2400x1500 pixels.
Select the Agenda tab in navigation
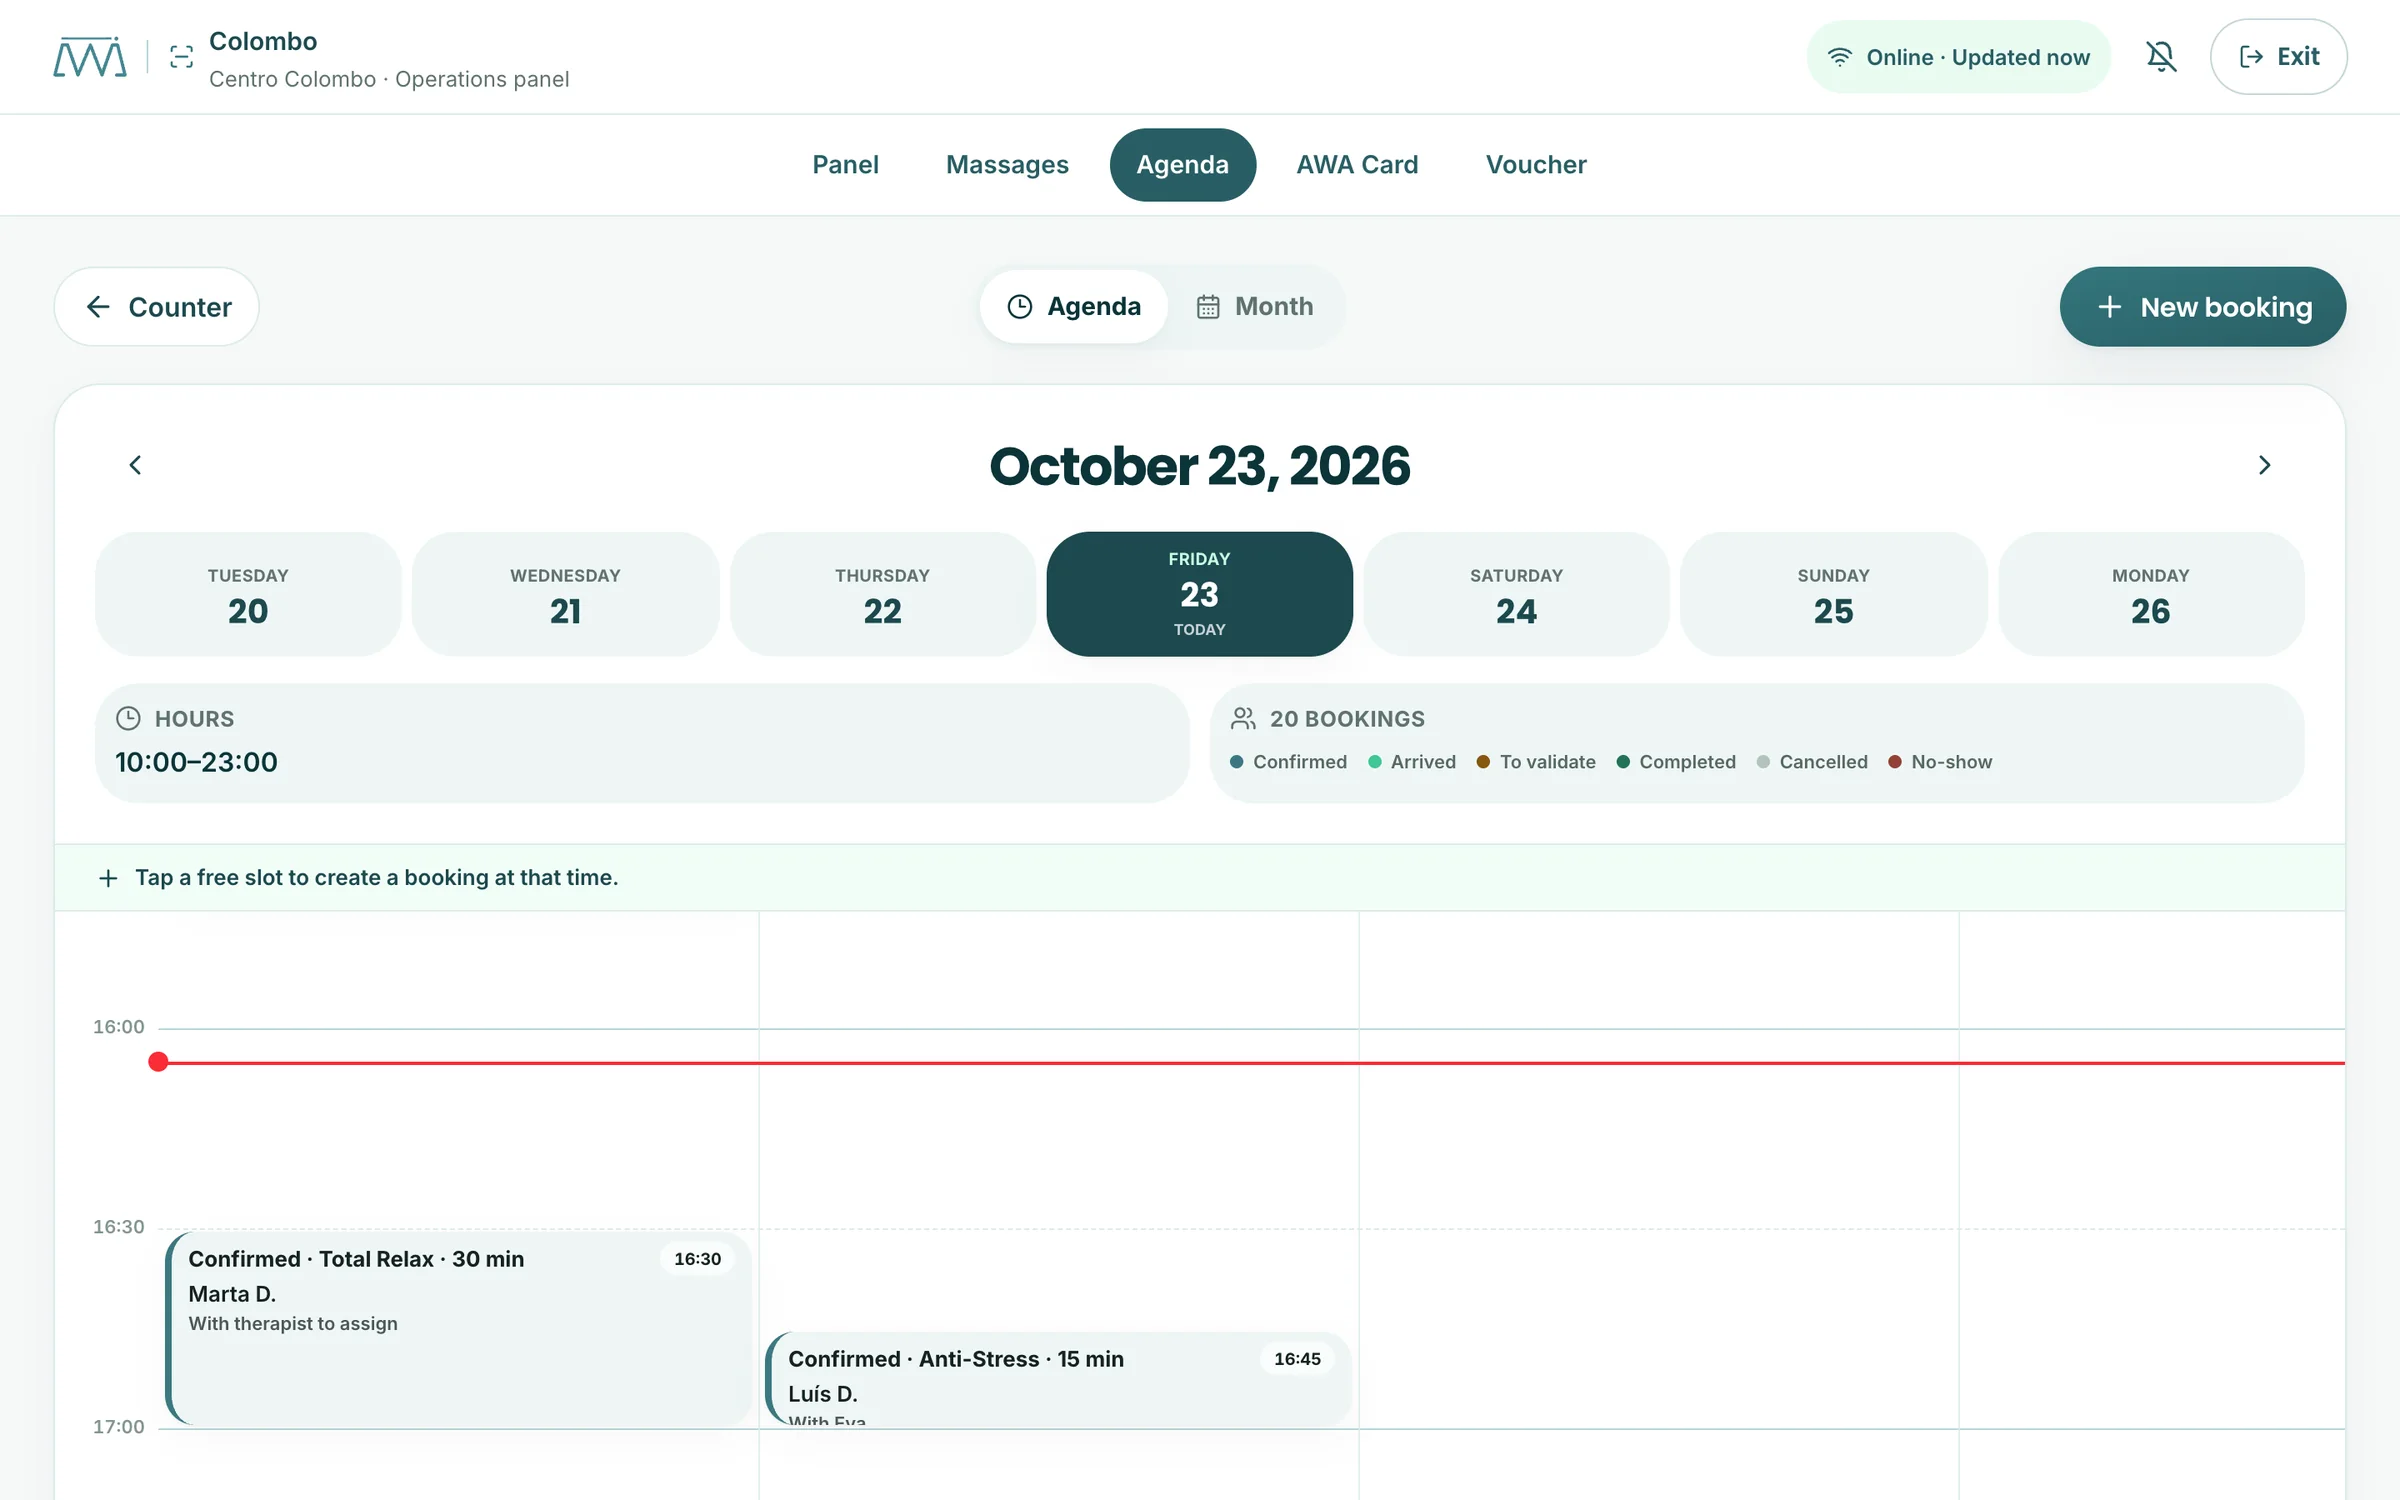(1182, 165)
